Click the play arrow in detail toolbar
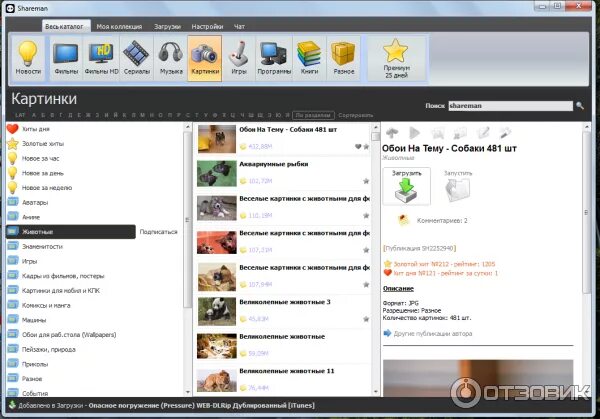 (x=414, y=133)
